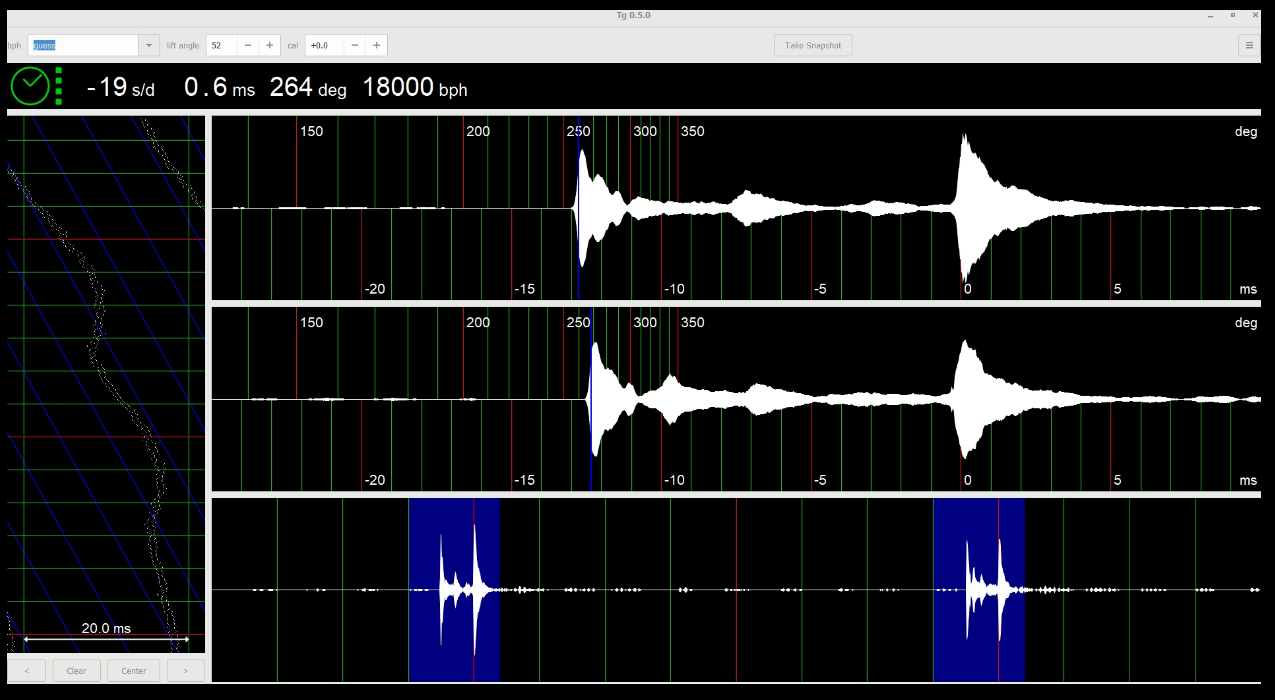Click the first blue highlighted beat region
1275x700 pixels.
453,590
